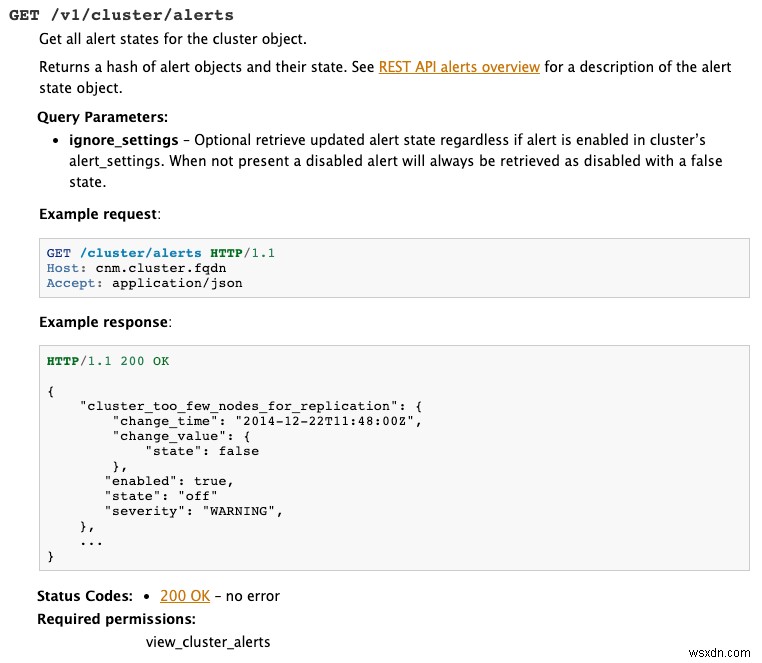Click the Host: cnm.cluster.fqdn header line
762x663 pixels.
pos(123,268)
